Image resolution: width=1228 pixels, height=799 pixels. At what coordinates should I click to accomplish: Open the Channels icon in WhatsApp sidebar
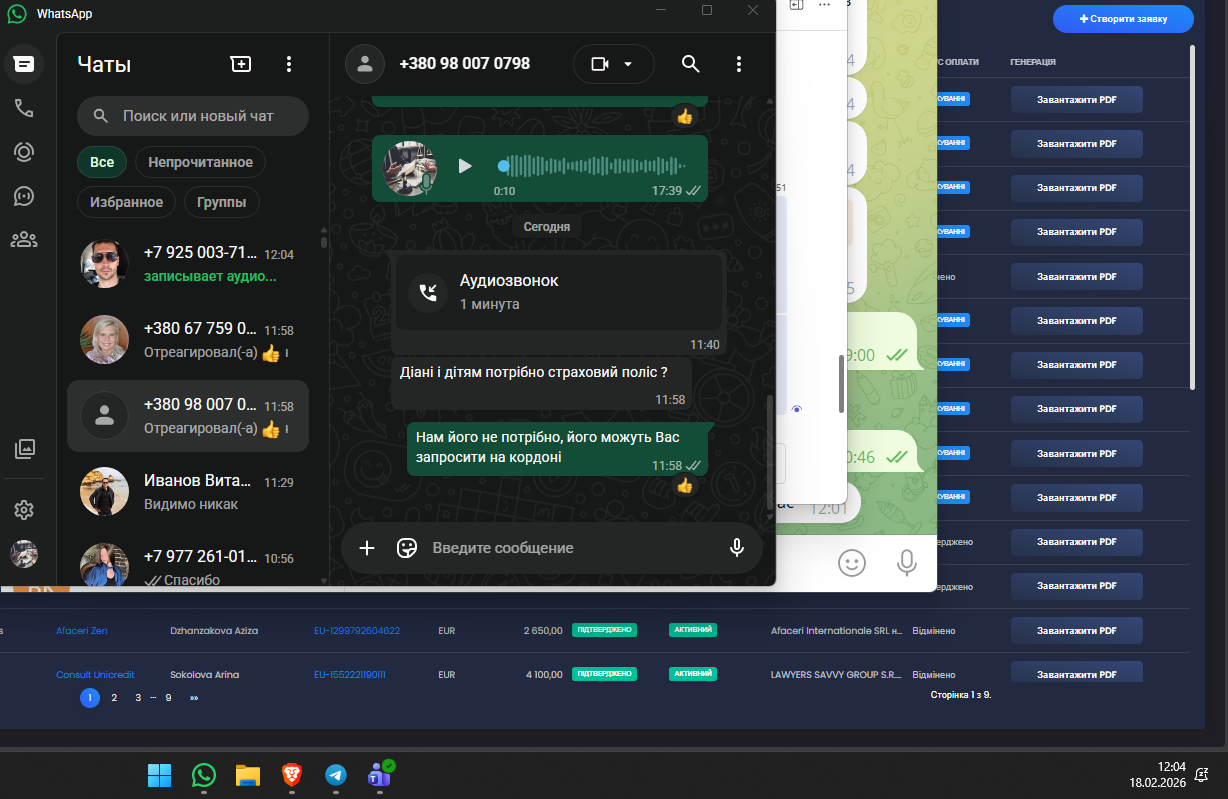point(24,196)
